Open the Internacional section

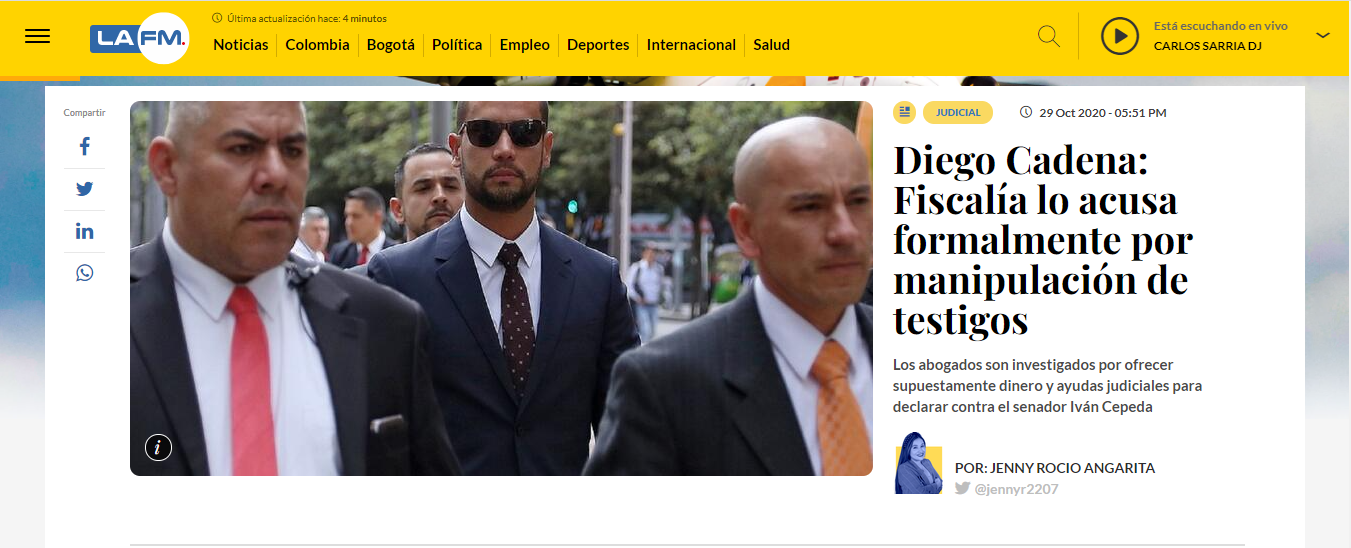[x=691, y=45]
